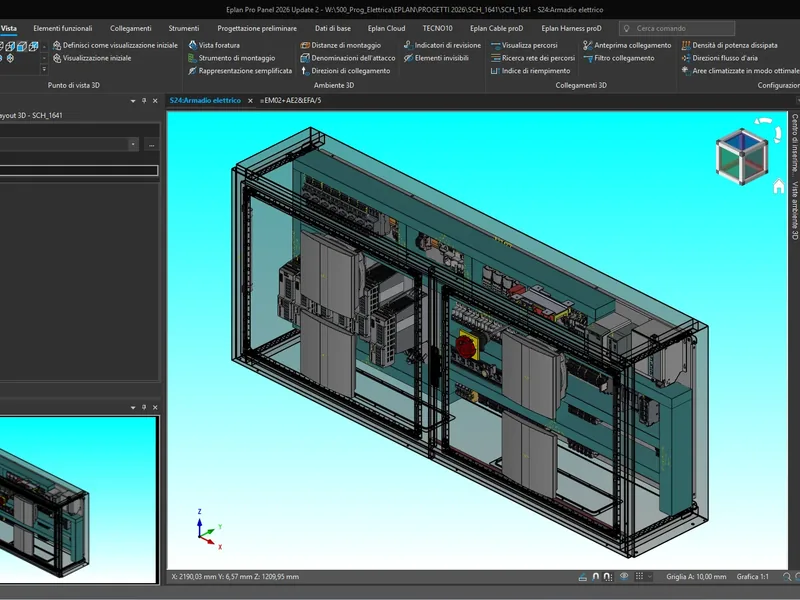Open Vista foratura view
Screen dimensions: 800x600
(x=214, y=45)
